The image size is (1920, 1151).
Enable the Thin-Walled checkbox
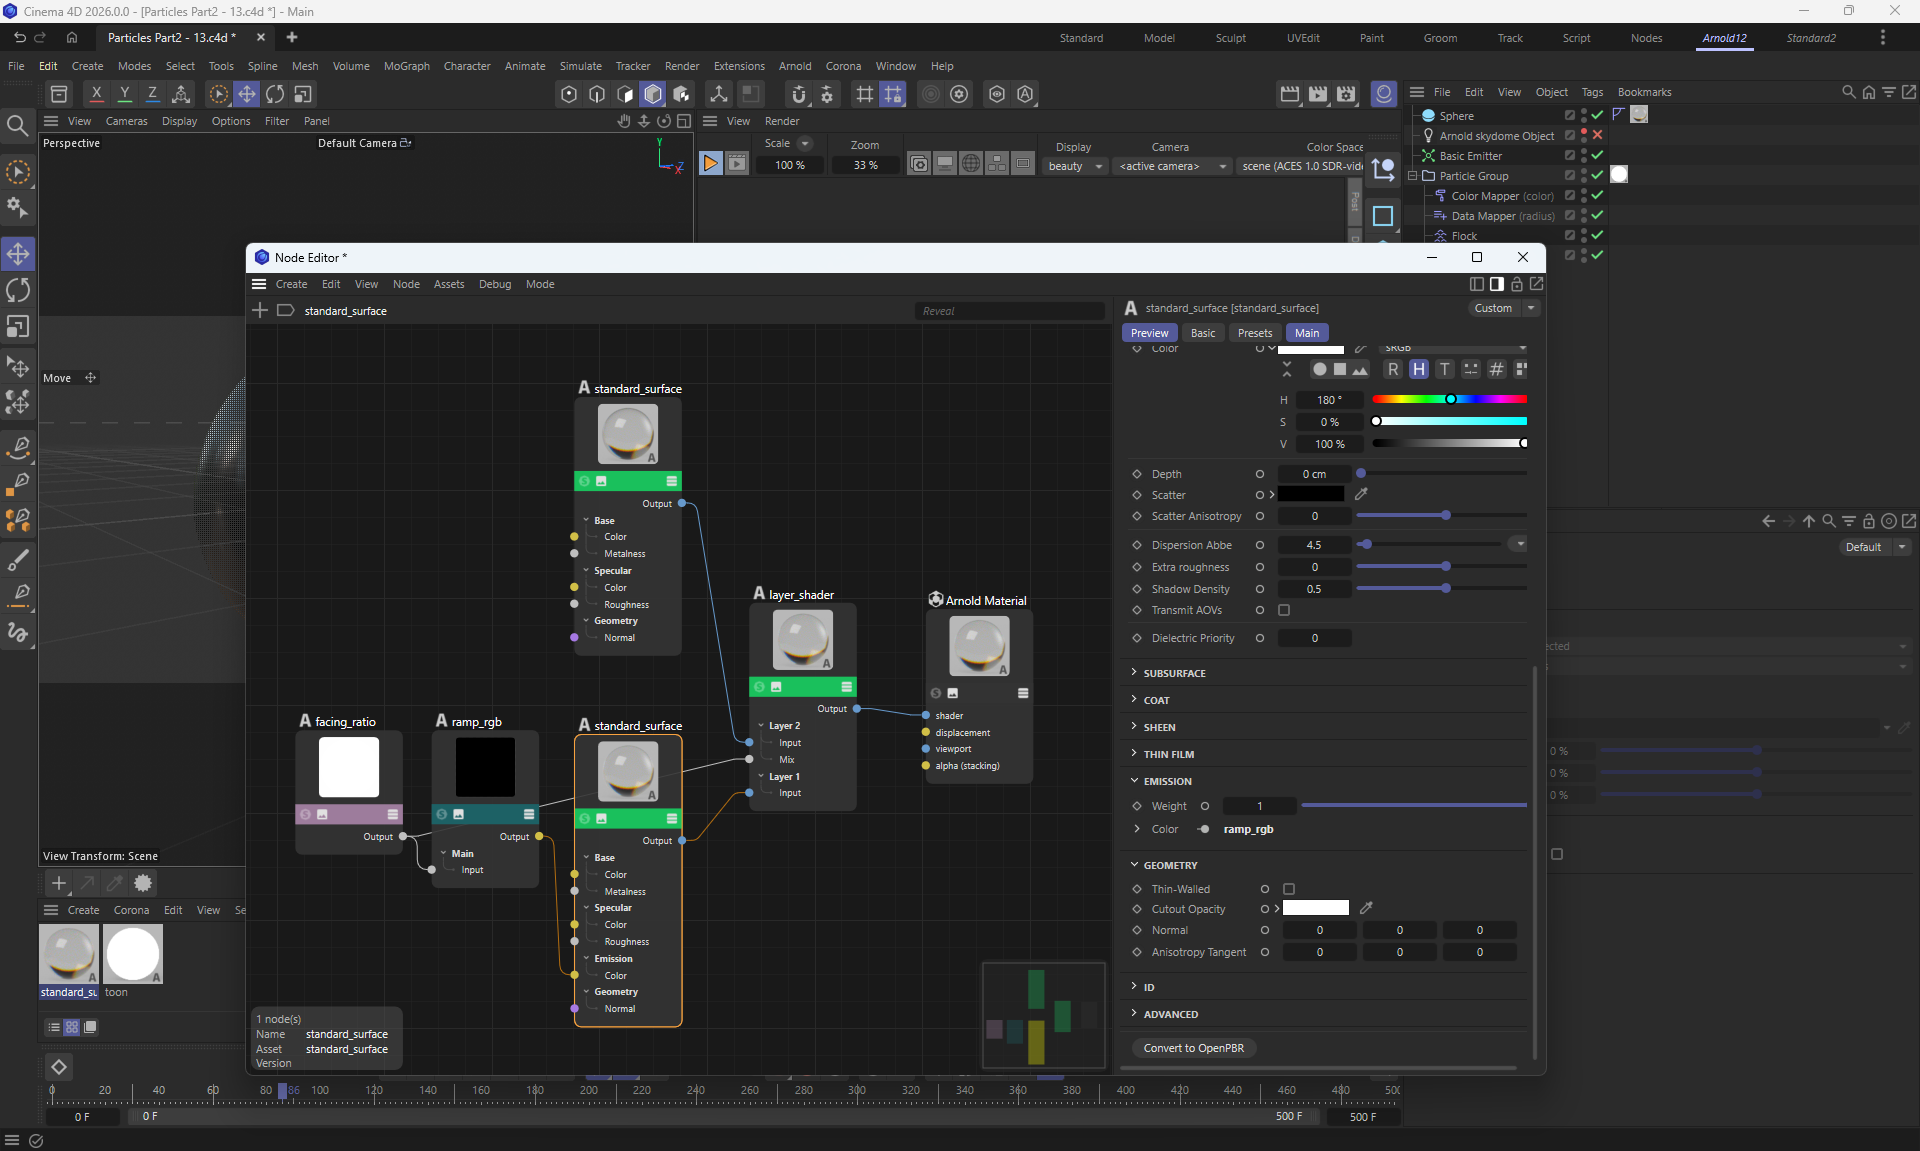coord(1289,889)
